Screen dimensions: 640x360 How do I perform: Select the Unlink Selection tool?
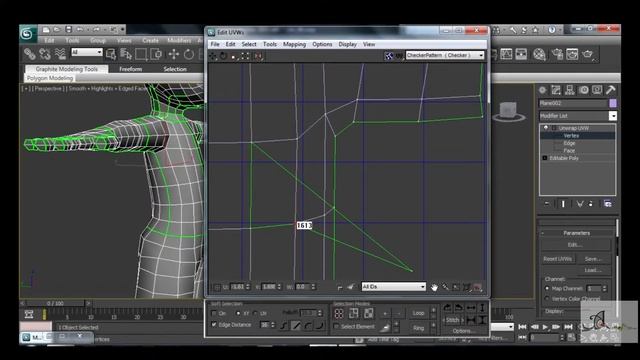click(x=45, y=54)
